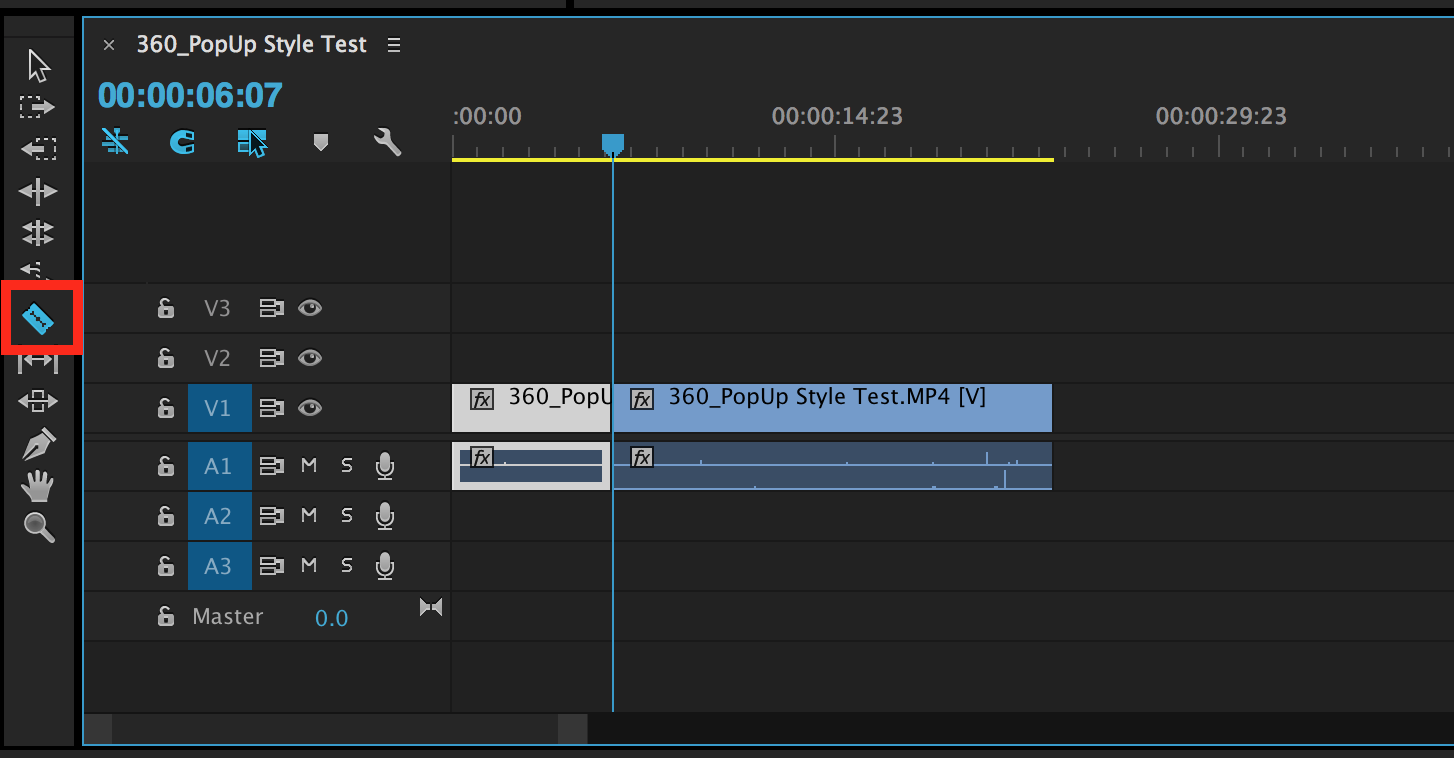Lock video track V3
Image resolution: width=1454 pixels, height=758 pixels.
click(x=166, y=308)
